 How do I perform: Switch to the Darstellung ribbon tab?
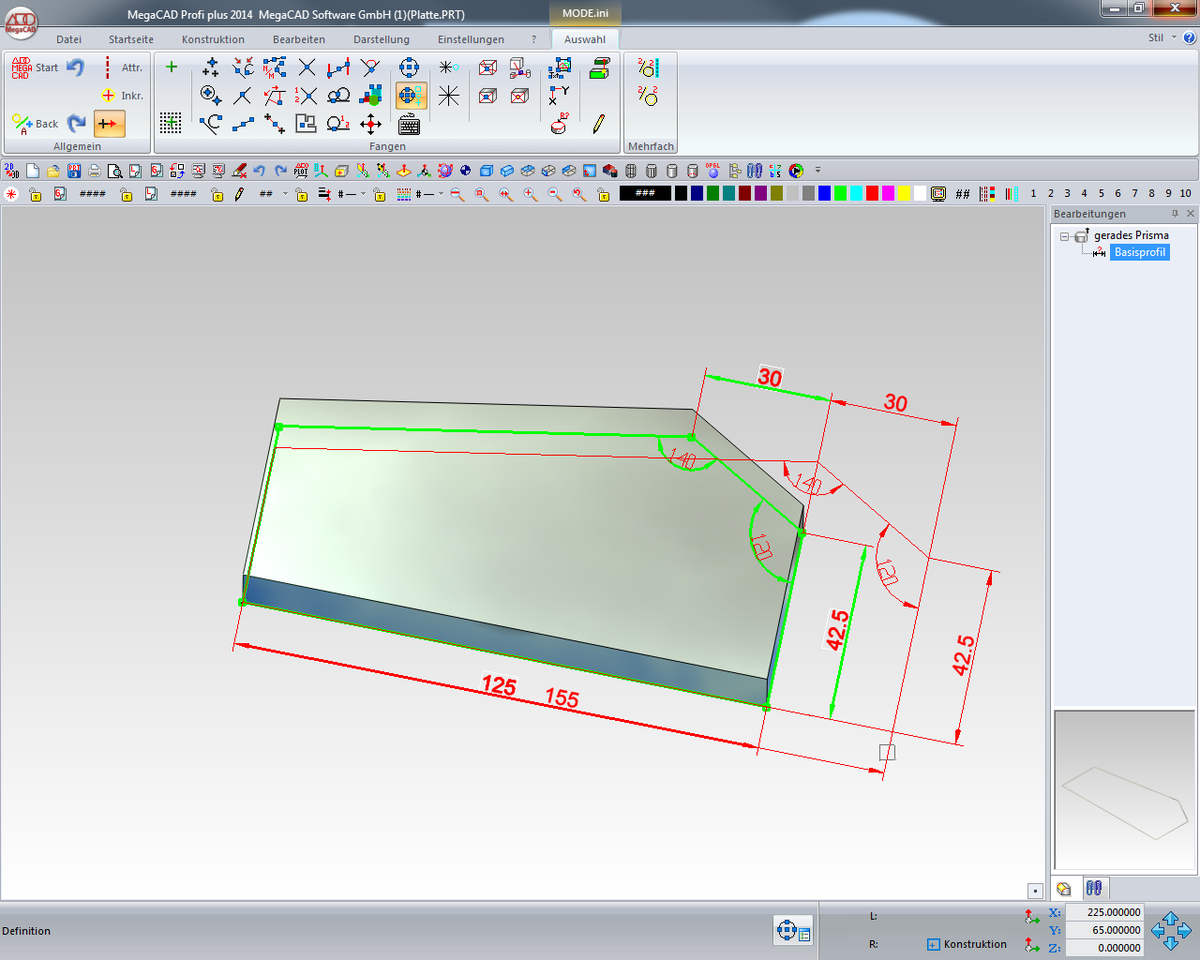(381, 39)
